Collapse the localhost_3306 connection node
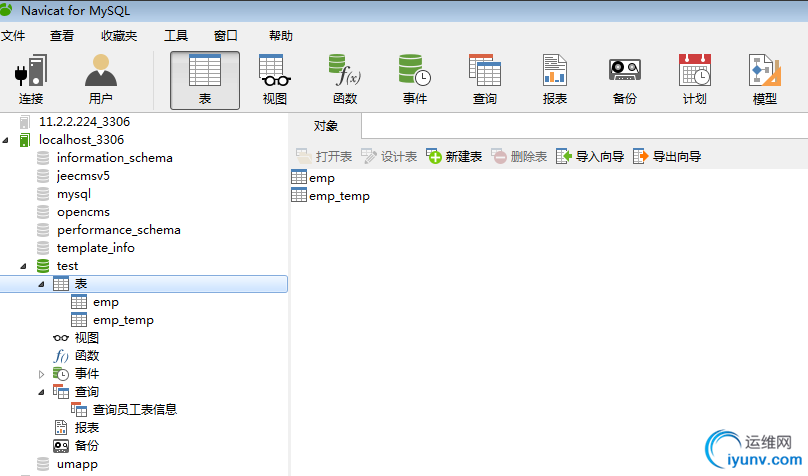808x476 pixels. [x=6, y=140]
